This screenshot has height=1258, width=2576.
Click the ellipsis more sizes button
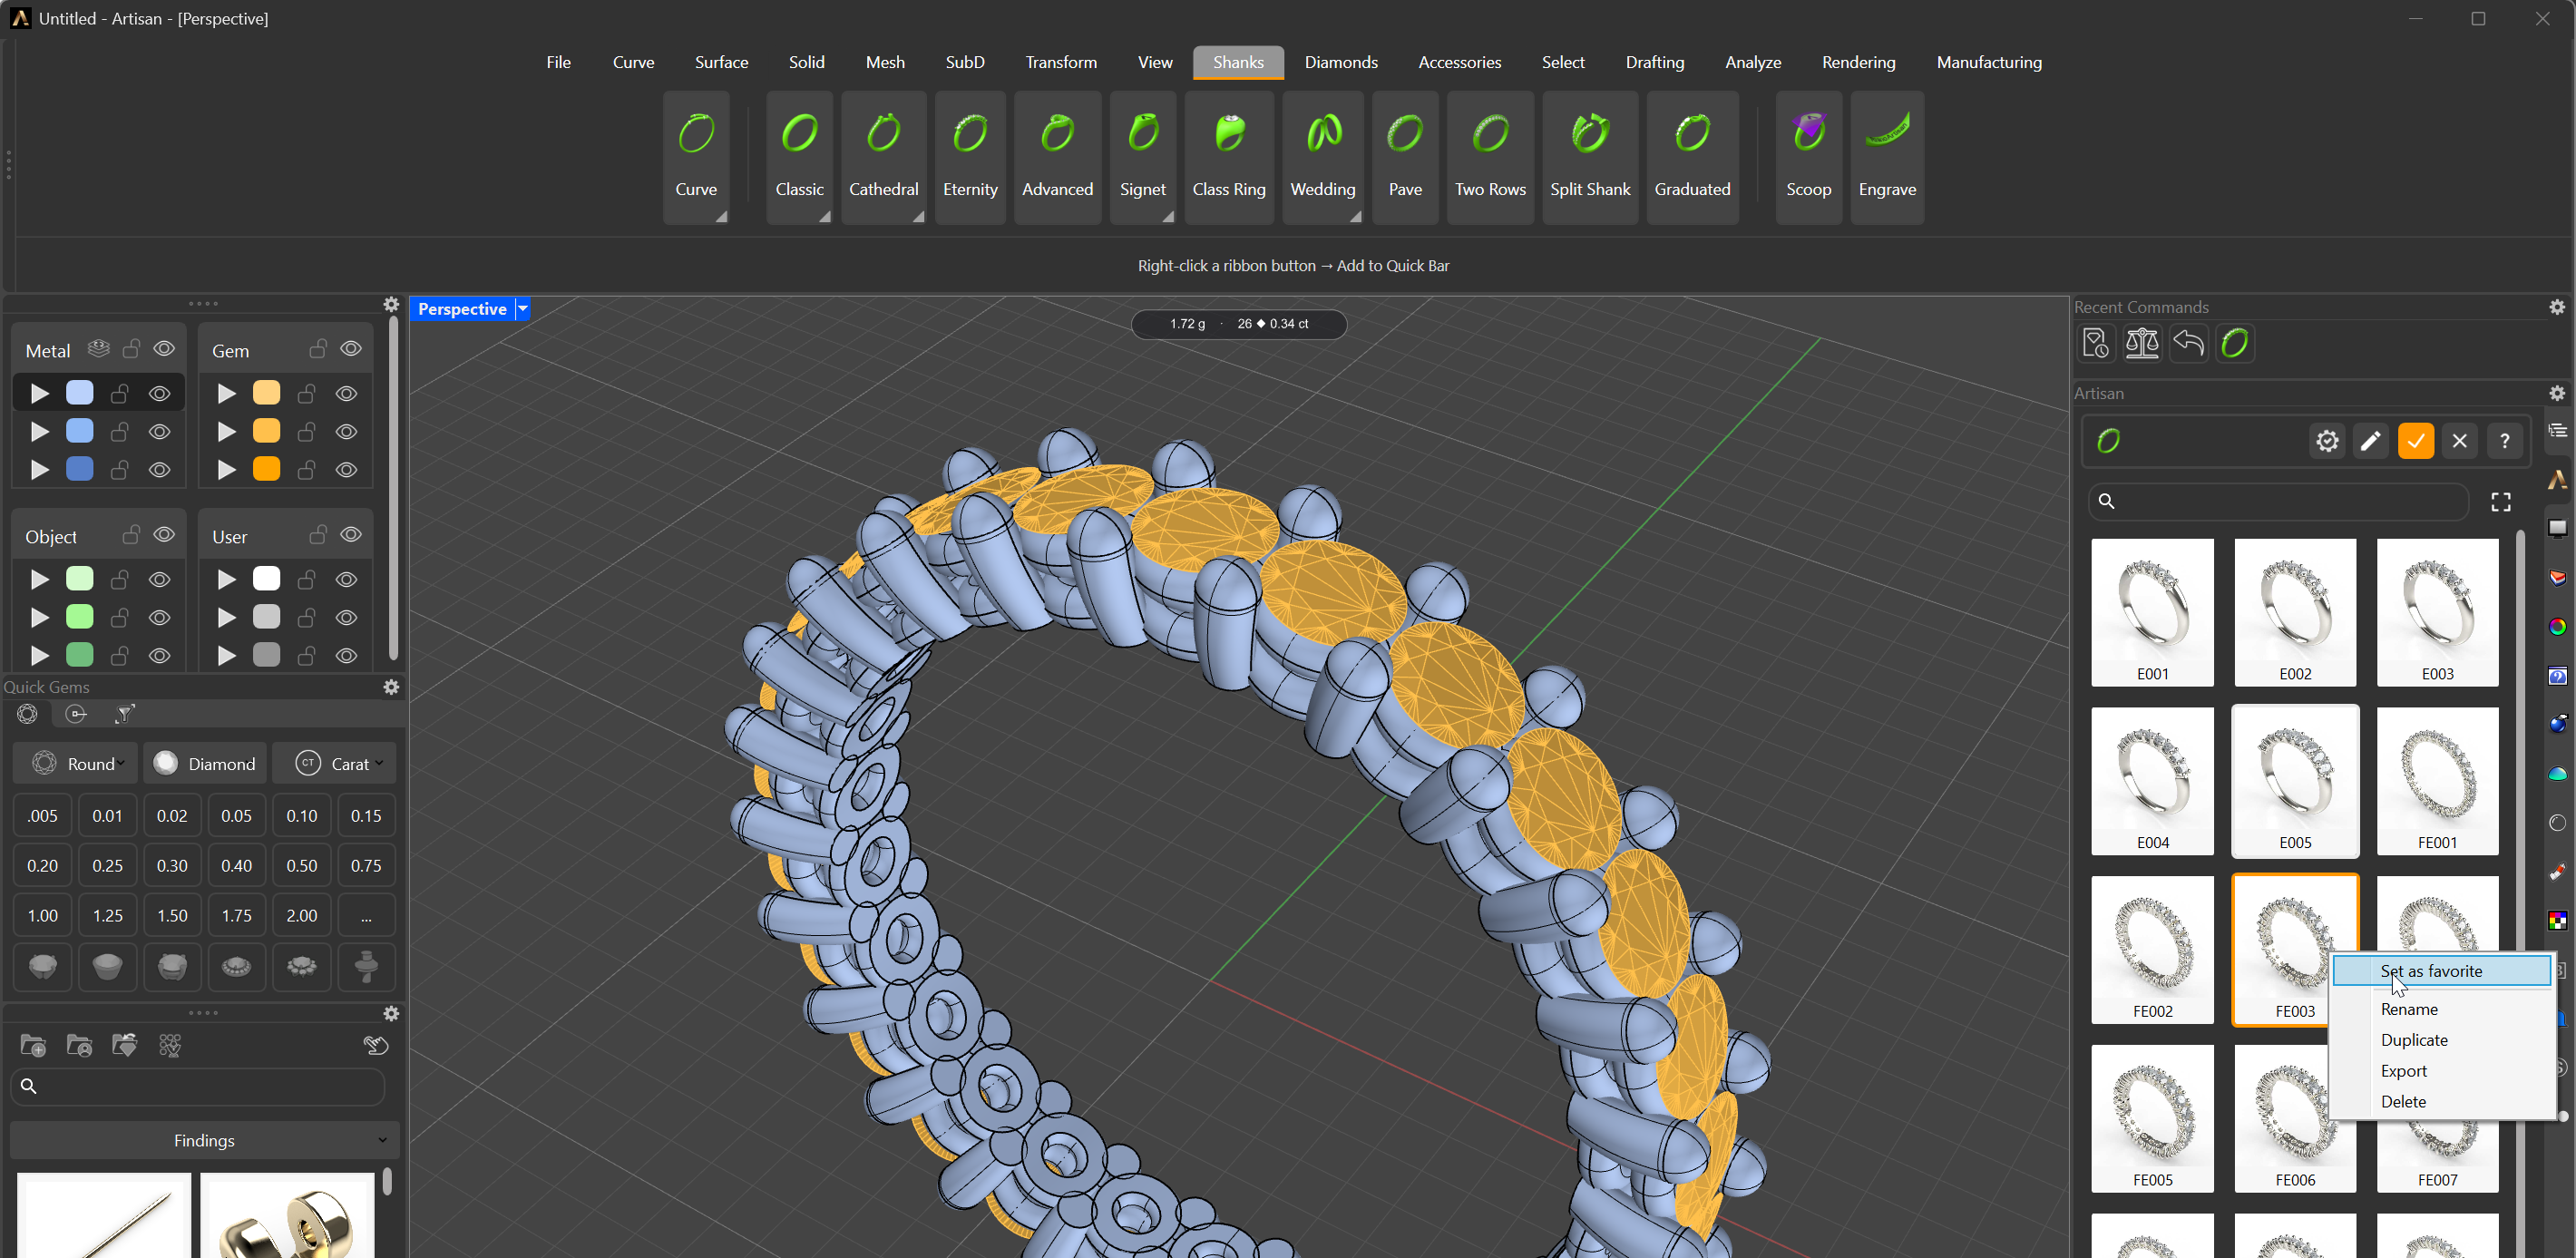pos(366,916)
